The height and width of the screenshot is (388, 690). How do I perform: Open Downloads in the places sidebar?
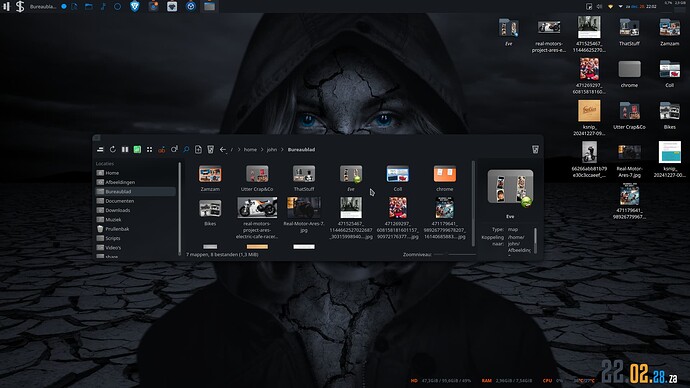coord(136,210)
